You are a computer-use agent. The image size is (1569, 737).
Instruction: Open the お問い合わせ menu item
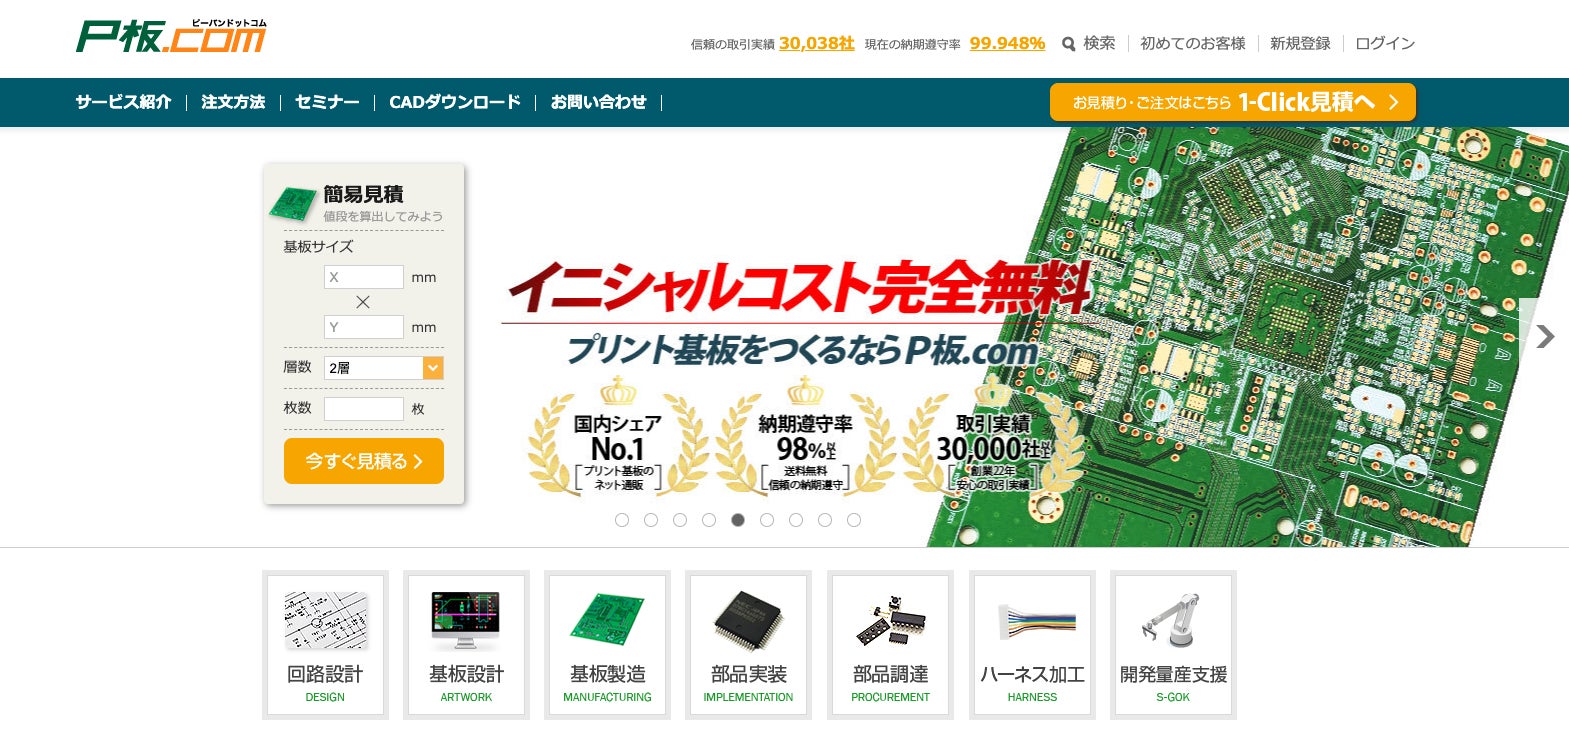tap(599, 102)
